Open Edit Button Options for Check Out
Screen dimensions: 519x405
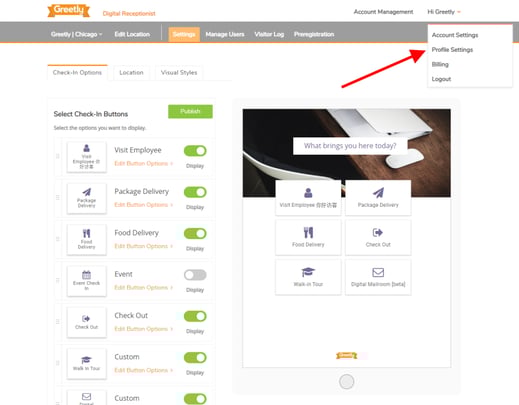point(144,329)
